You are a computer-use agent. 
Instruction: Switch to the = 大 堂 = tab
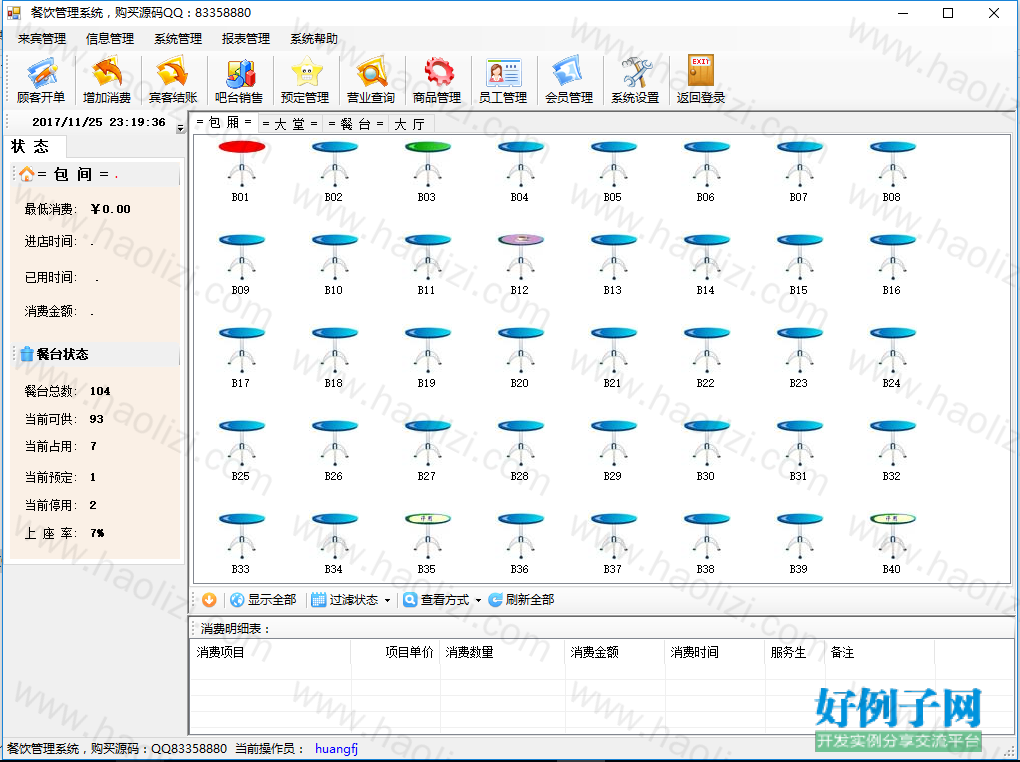tap(290, 124)
